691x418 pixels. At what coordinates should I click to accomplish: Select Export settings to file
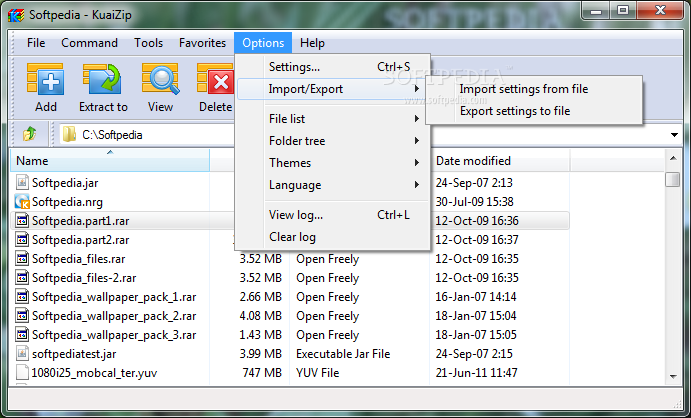[515, 111]
